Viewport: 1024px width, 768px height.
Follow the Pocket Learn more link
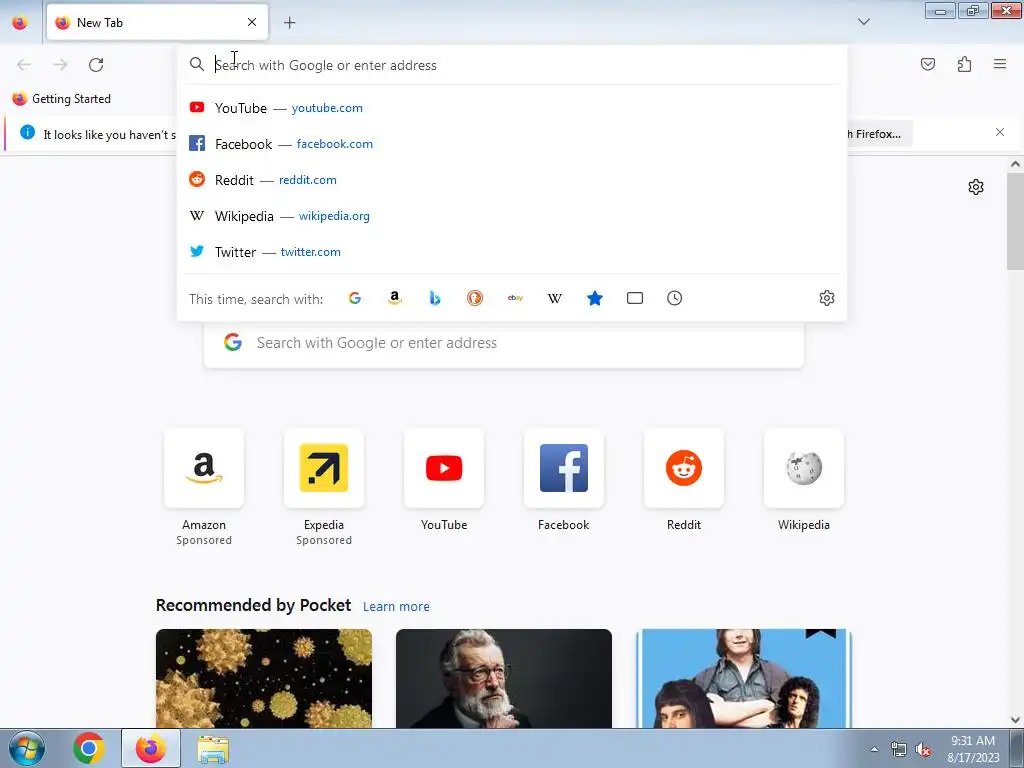(396, 607)
